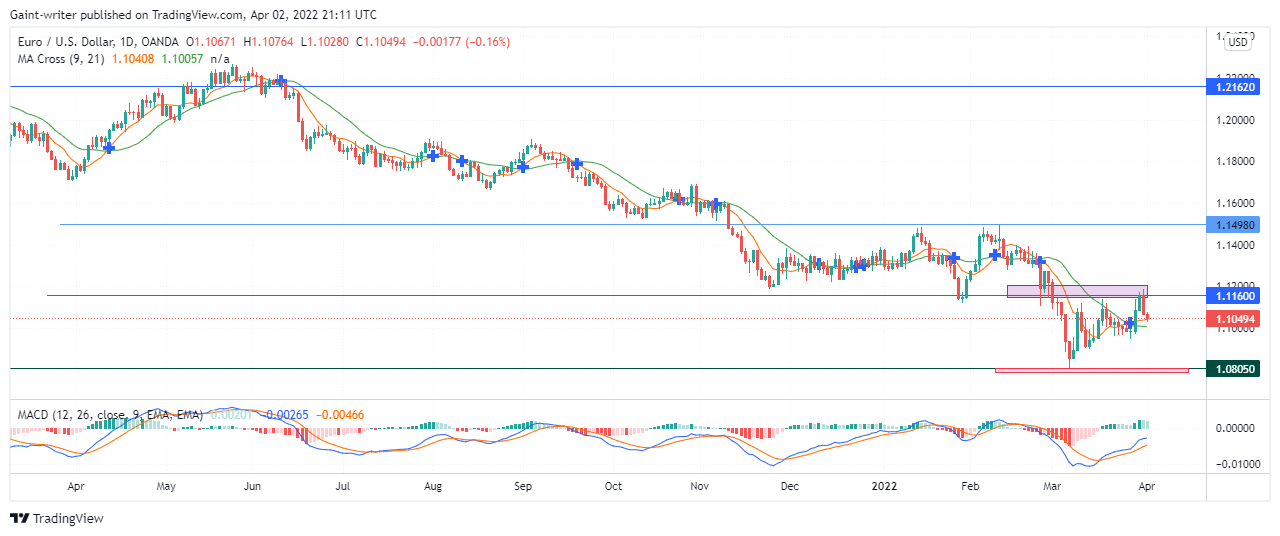Viewport: 1280px width, 536px height.
Task: Click the high price H1.10764 in header
Action: coord(266,42)
